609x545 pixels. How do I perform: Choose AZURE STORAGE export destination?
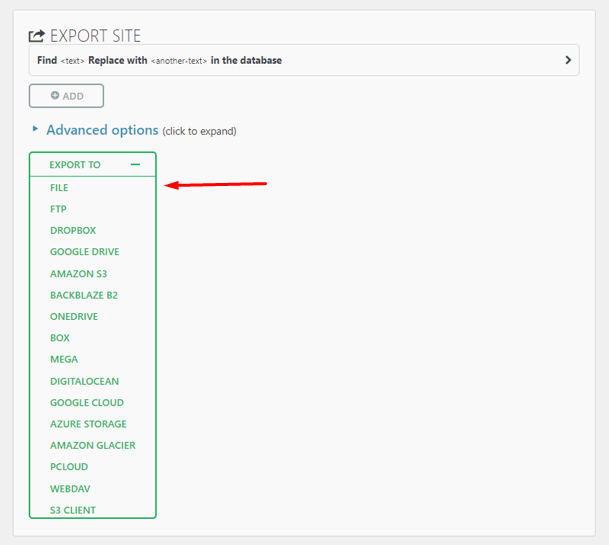pyautogui.click(x=88, y=424)
